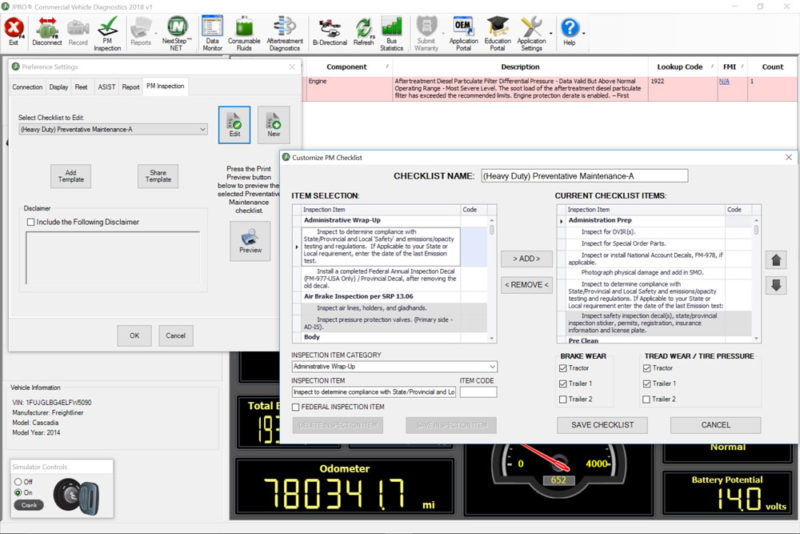Image resolution: width=800 pixels, height=534 pixels.
Task: Expand the Administration Prep row arrow
Action: click(561, 220)
